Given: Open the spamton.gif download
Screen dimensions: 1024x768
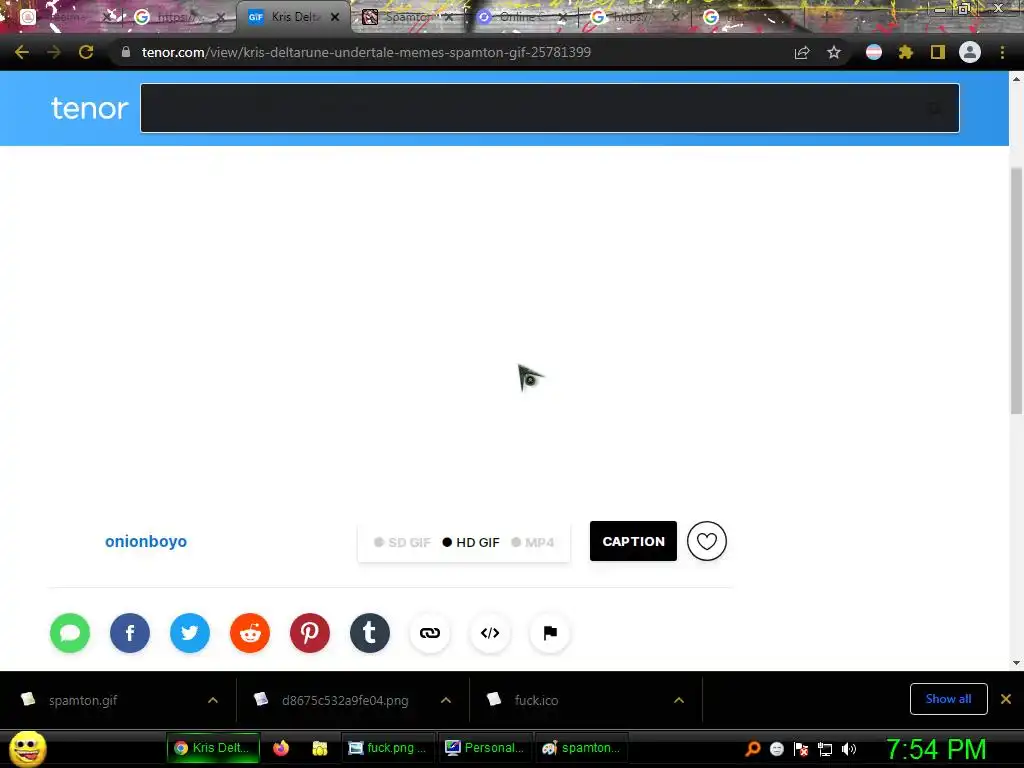Looking at the screenshot, I should point(83,700).
